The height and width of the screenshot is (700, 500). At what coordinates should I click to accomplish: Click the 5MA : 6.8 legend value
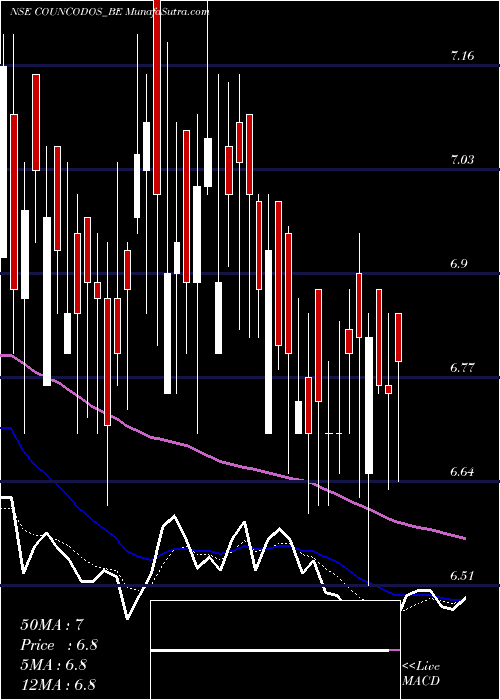point(54,665)
